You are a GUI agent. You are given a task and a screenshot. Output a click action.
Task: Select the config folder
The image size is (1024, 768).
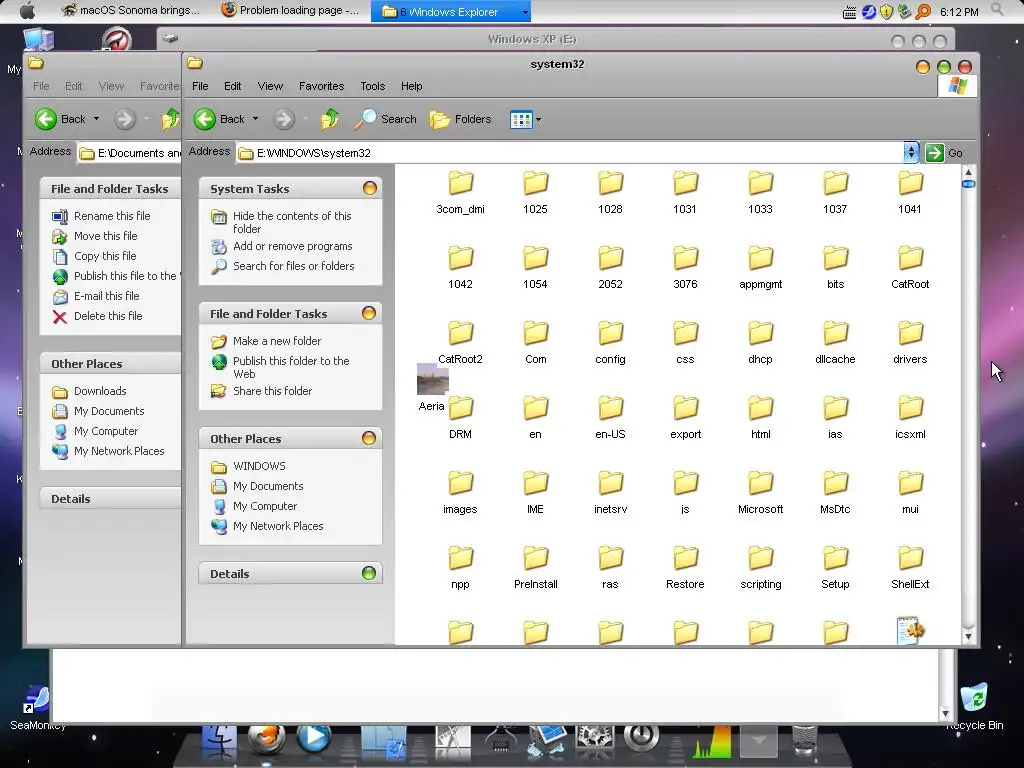tap(611, 342)
